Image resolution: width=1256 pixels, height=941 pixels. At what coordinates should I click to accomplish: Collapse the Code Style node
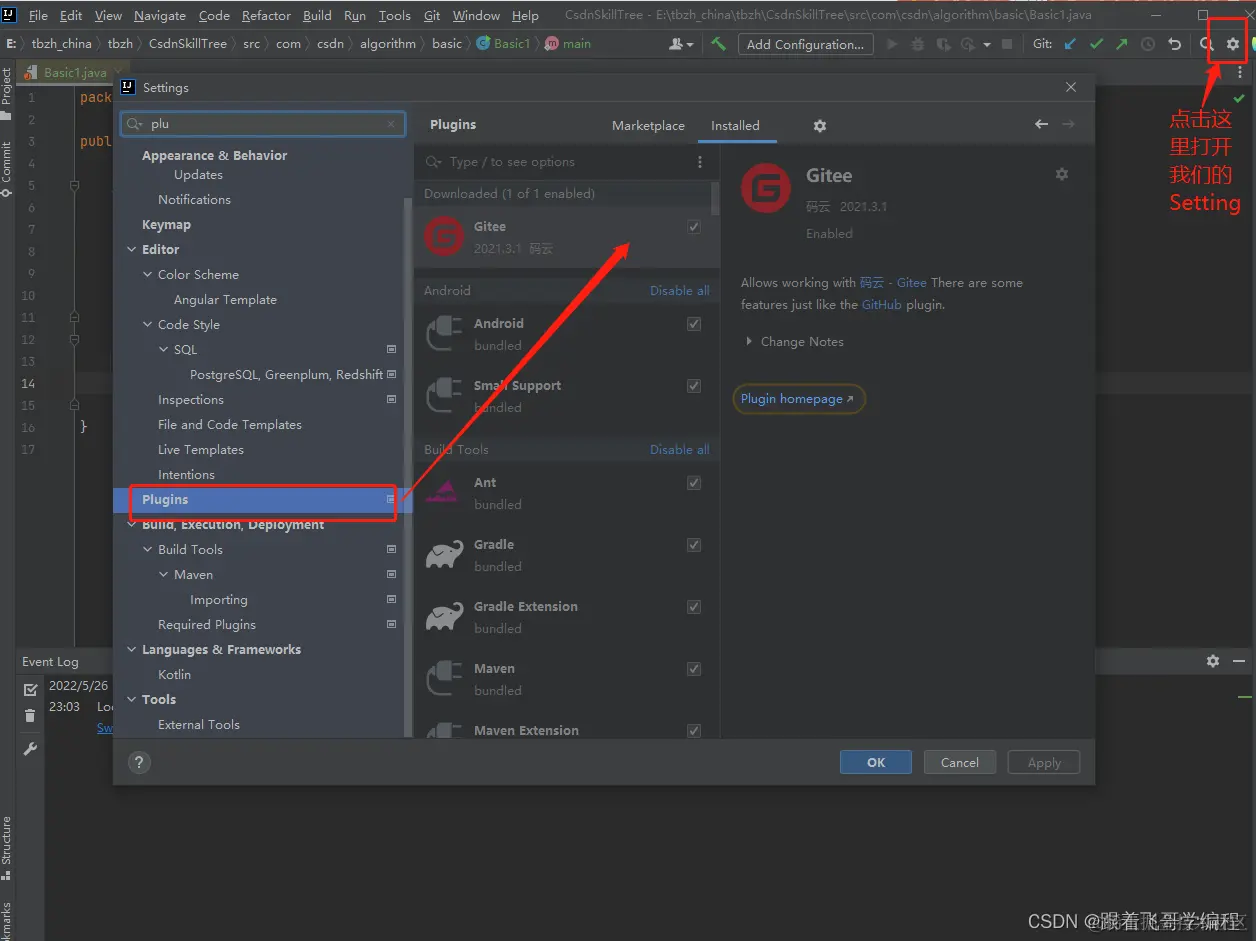(148, 325)
